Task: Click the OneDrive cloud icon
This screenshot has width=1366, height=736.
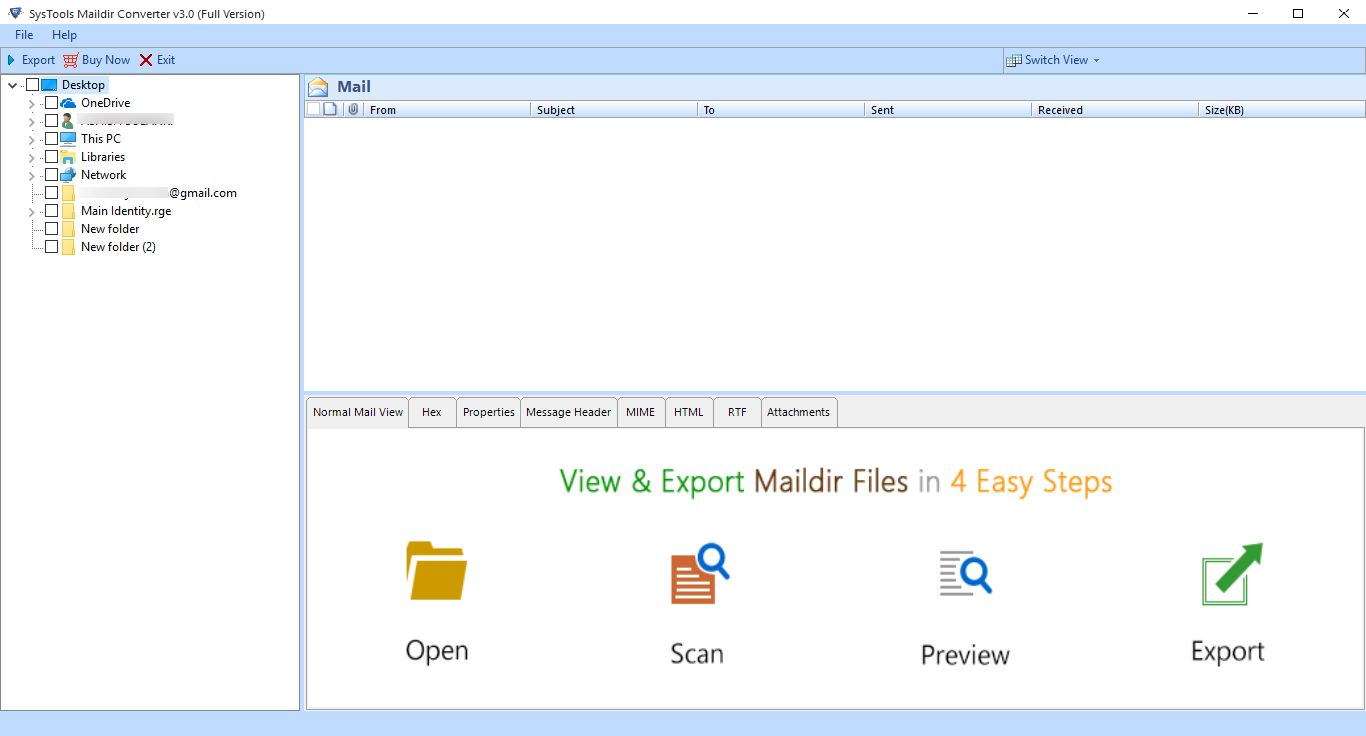Action: tap(68, 103)
